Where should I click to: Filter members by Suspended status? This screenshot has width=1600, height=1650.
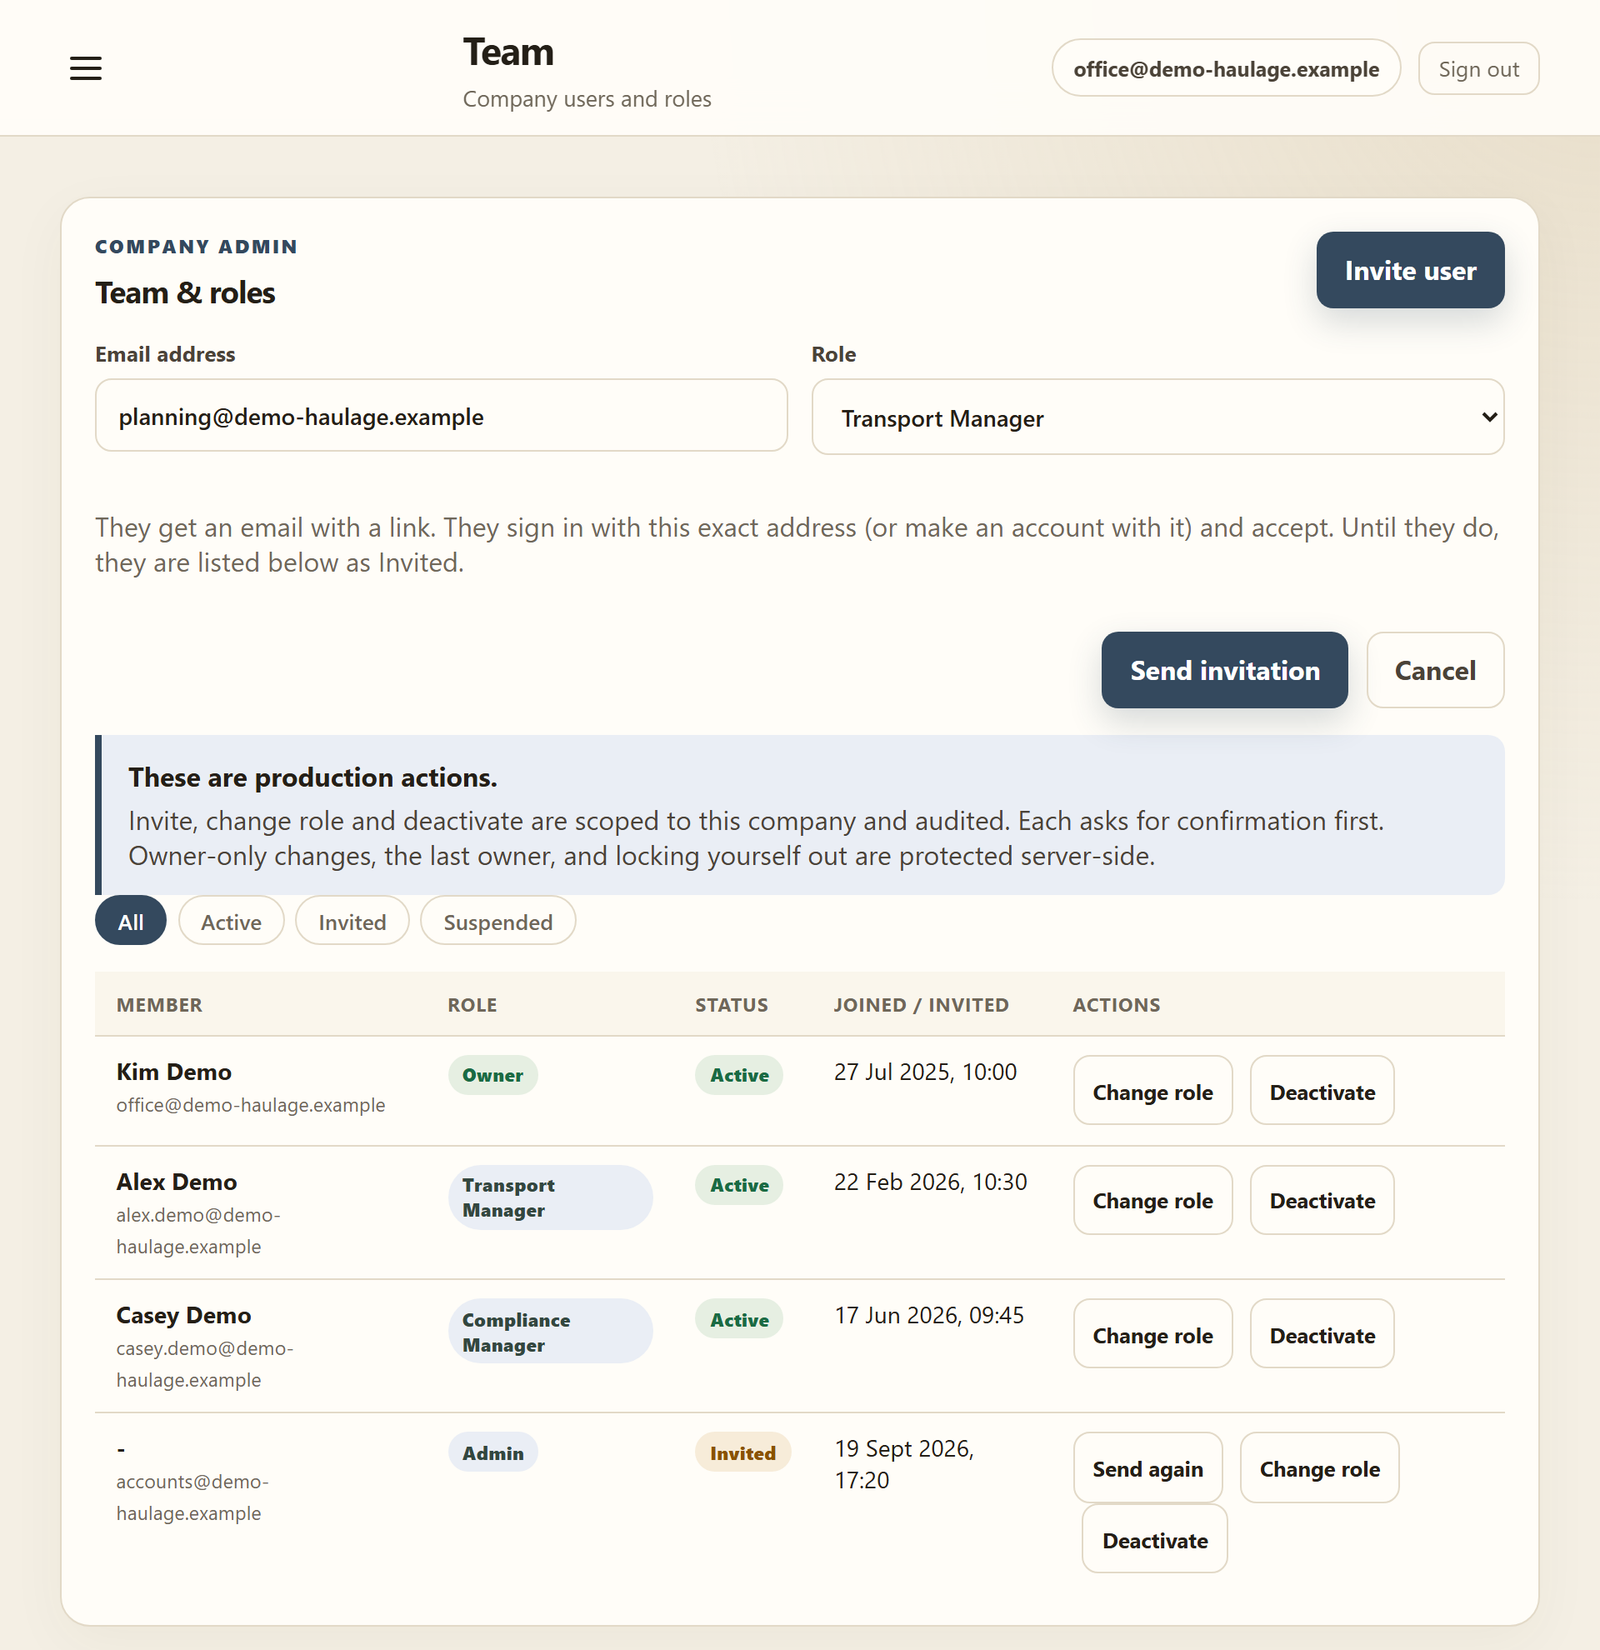[x=498, y=921]
